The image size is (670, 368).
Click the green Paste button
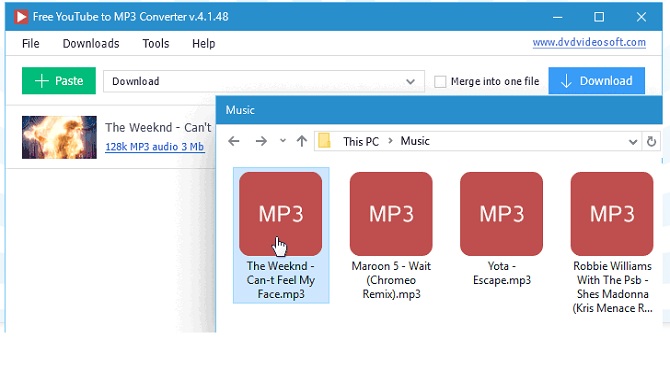59,80
